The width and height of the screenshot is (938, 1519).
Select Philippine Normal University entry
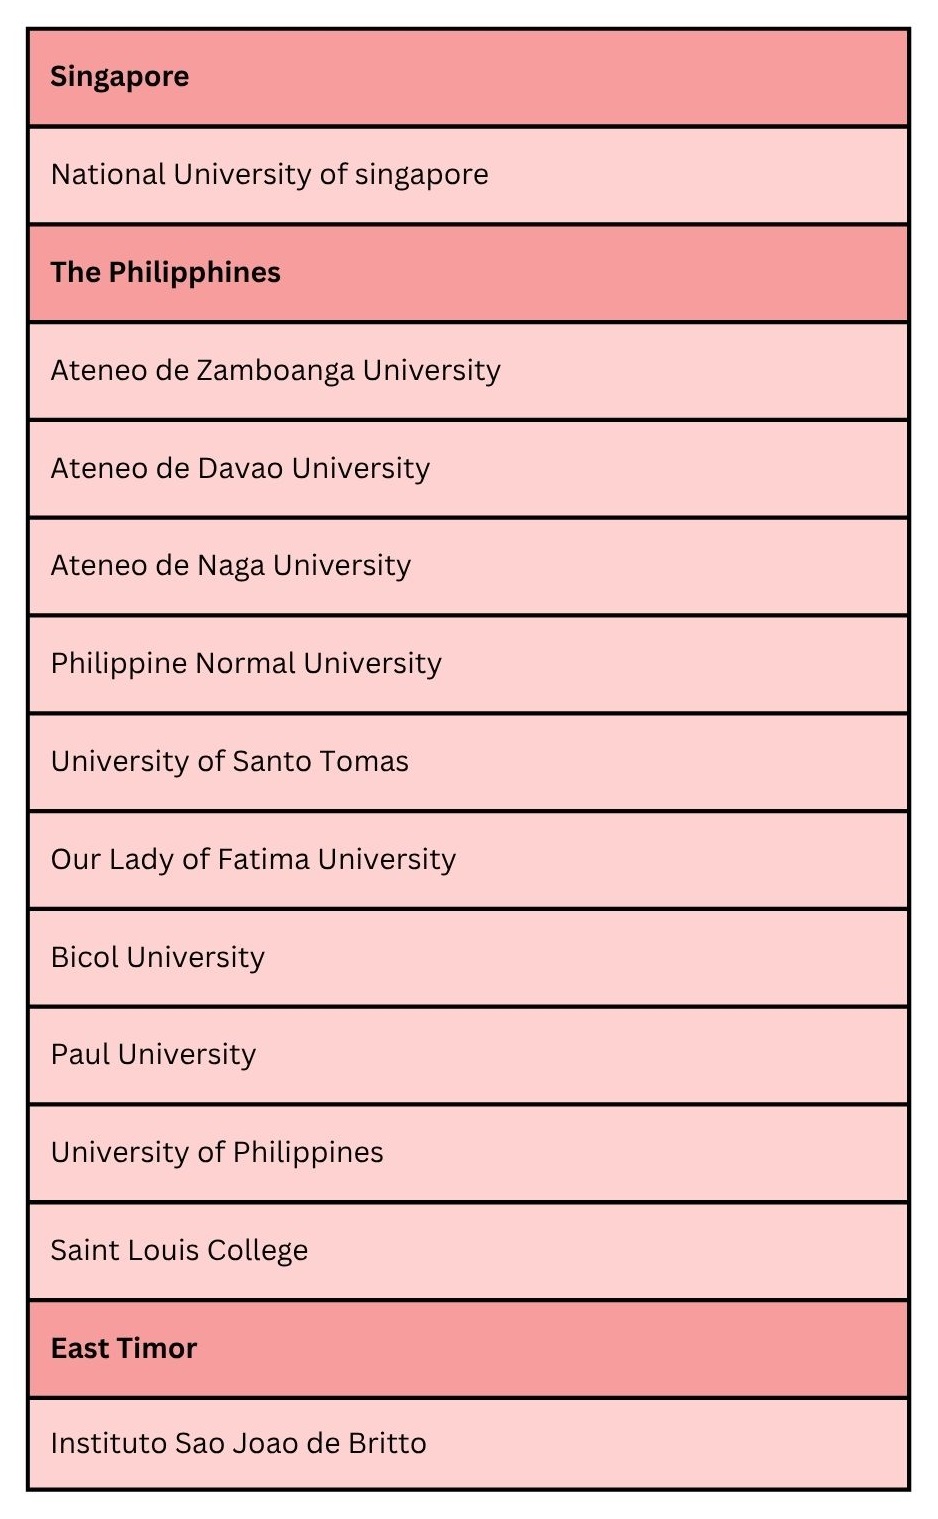point(468,664)
